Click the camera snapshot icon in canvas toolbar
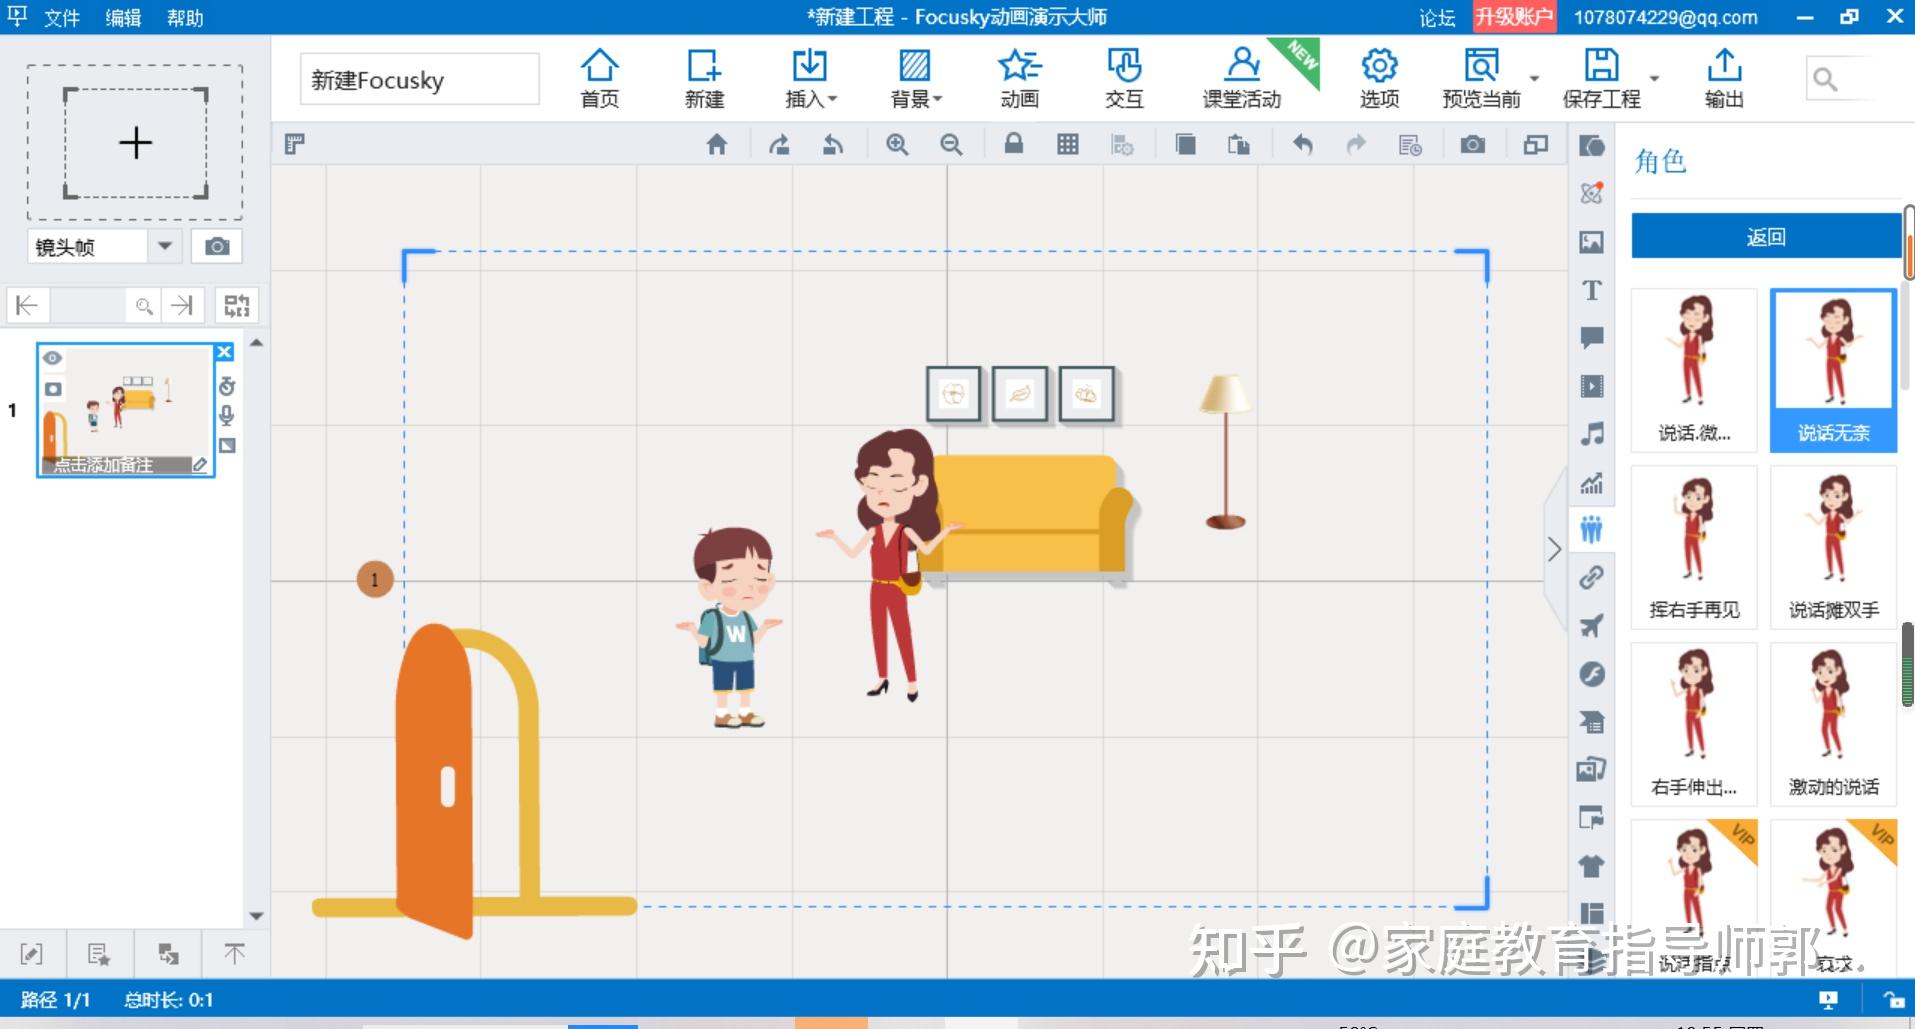The image size is (1915, 1029). click(x=1473, y=145)
